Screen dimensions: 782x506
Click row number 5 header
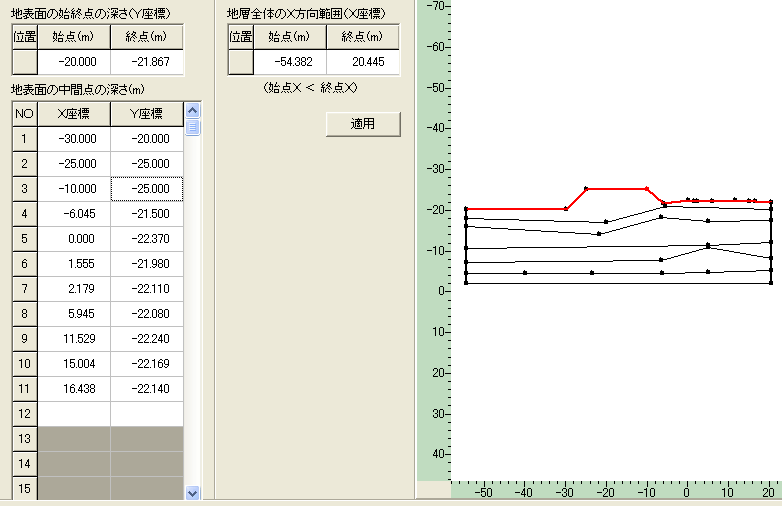tap(24, 239)
